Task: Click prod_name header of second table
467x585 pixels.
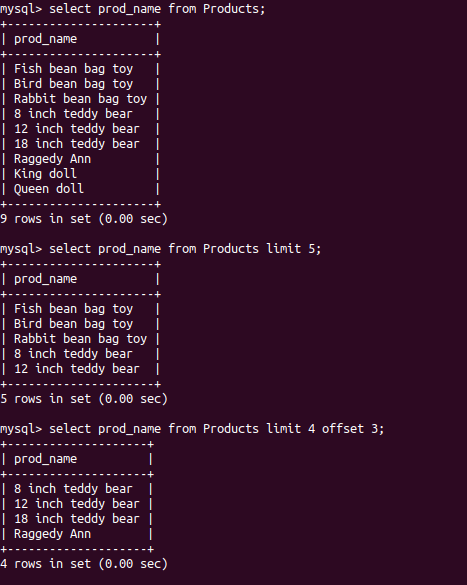Action: point(46,279)
